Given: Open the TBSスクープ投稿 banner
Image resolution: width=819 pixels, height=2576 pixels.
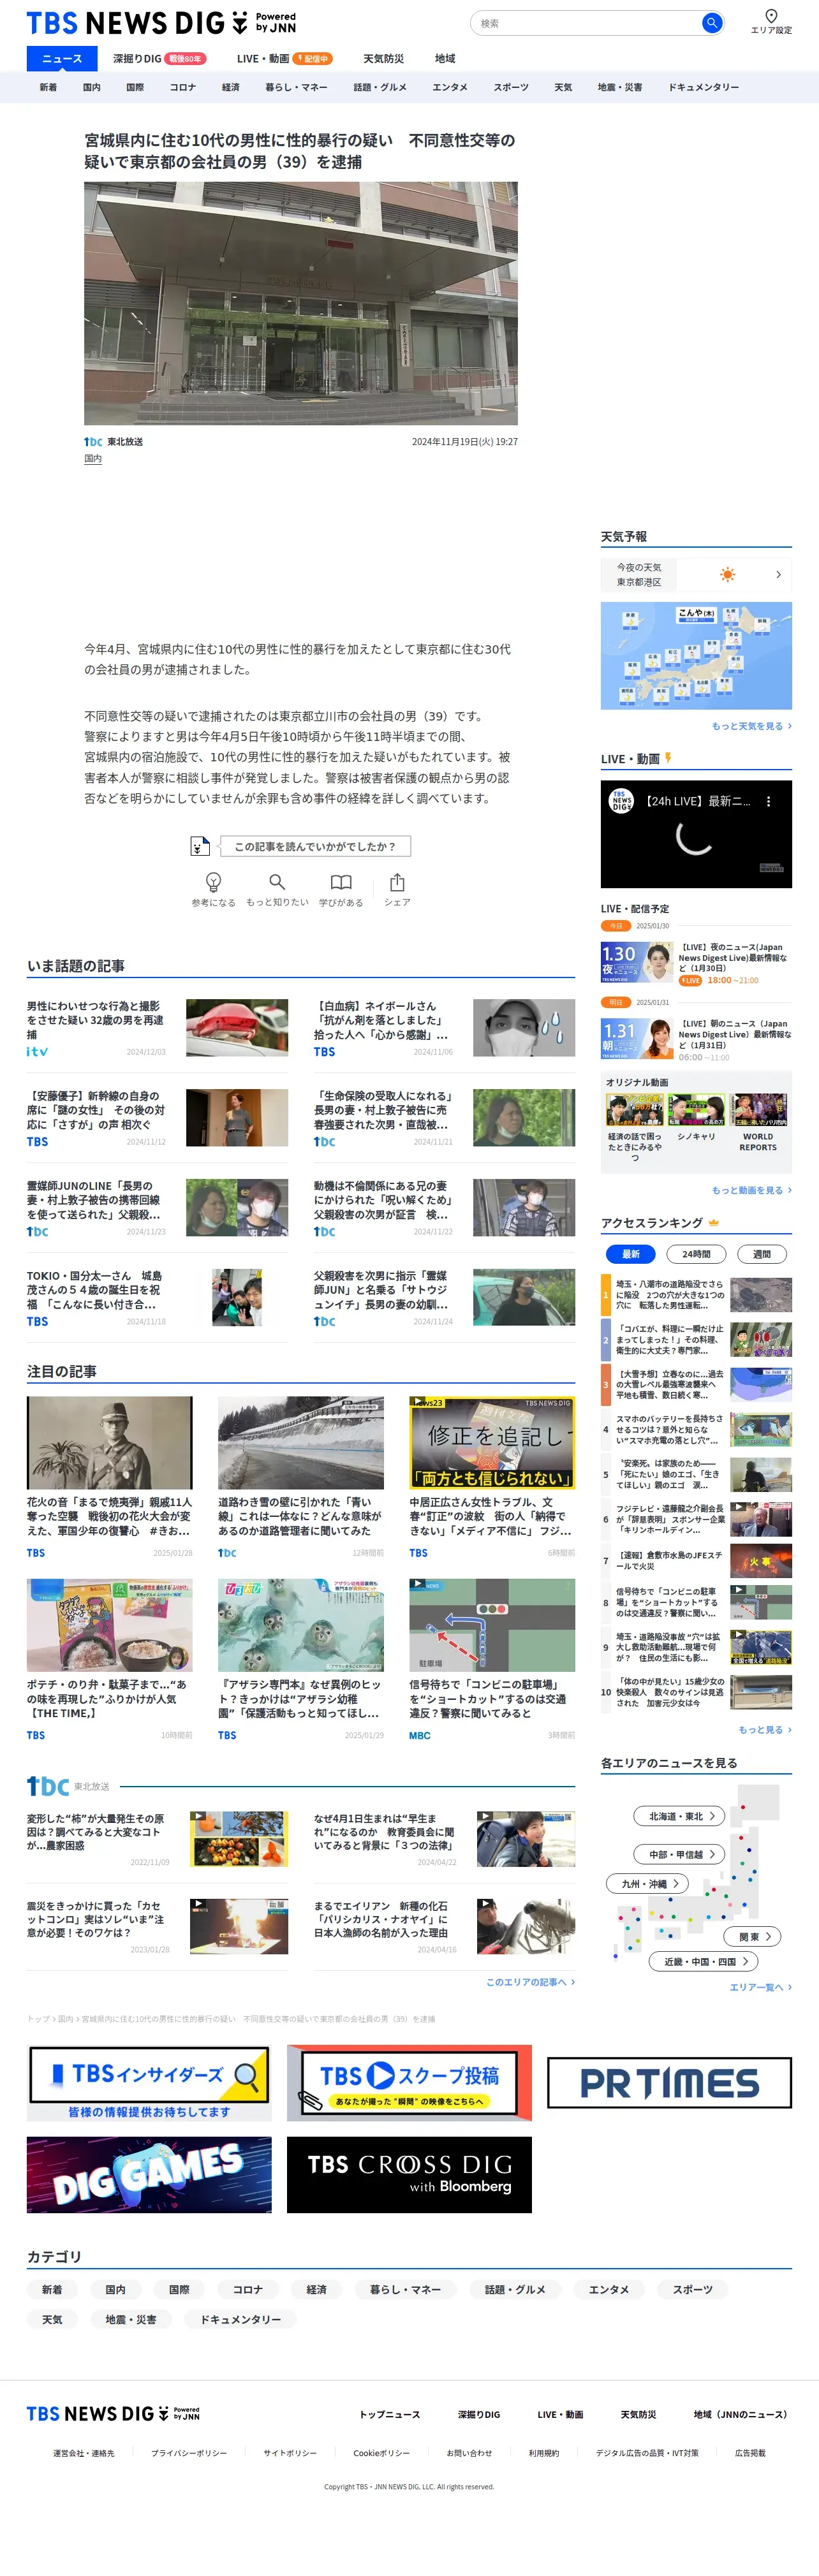Looking at the screenshot, I should (x=409, y=2083).
